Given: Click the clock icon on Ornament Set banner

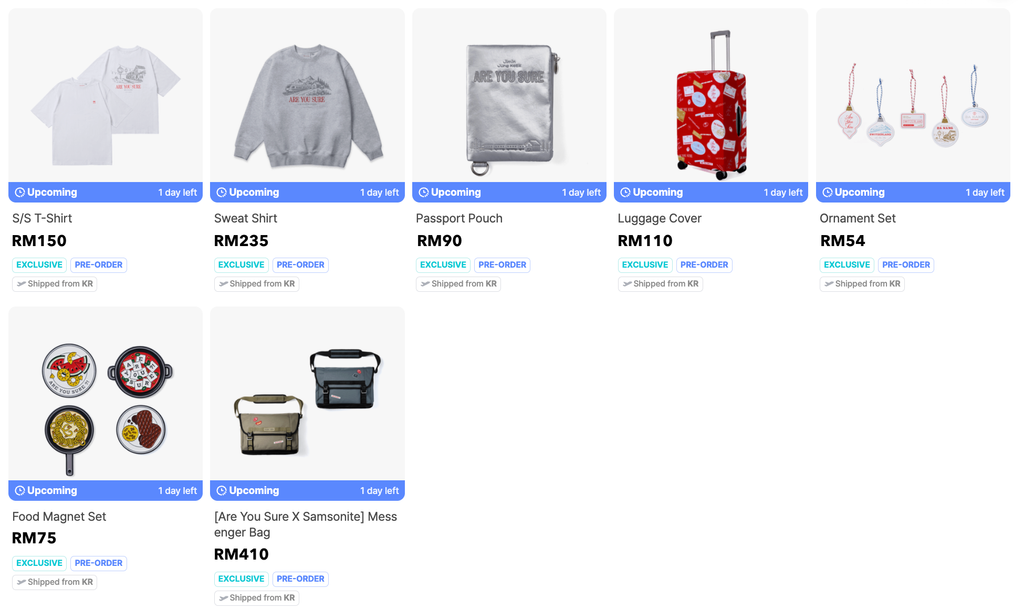Looking at the screenshot, I should 827,193.
